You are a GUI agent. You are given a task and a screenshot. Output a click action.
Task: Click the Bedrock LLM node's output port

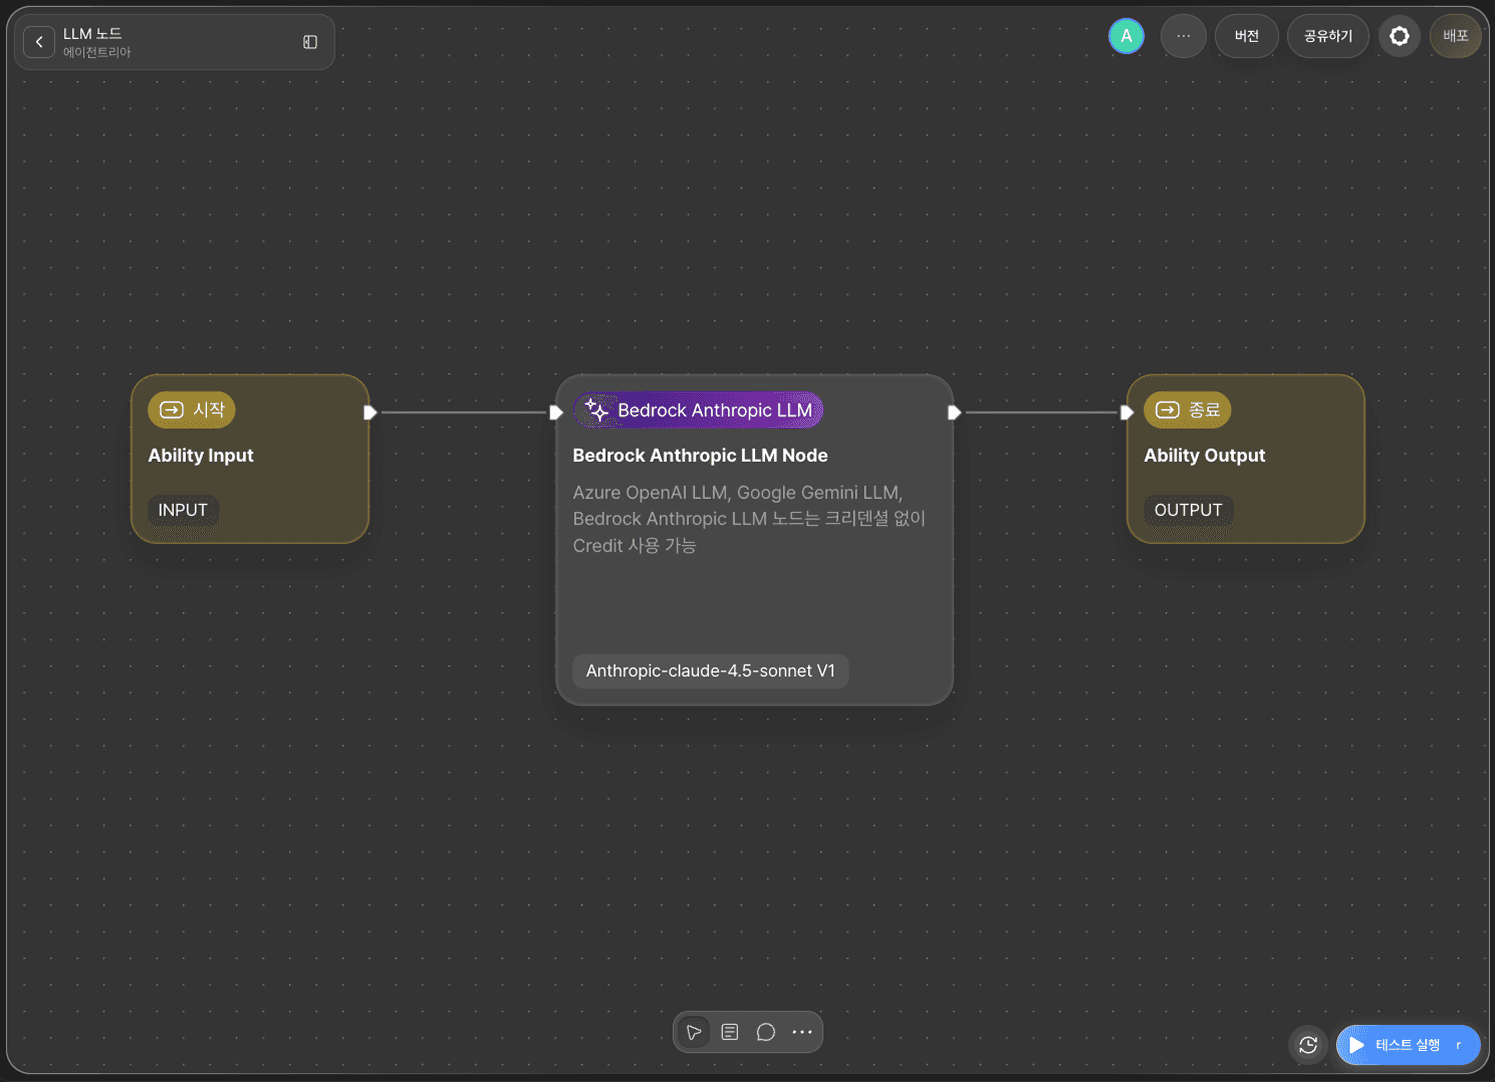pos(954,412)
